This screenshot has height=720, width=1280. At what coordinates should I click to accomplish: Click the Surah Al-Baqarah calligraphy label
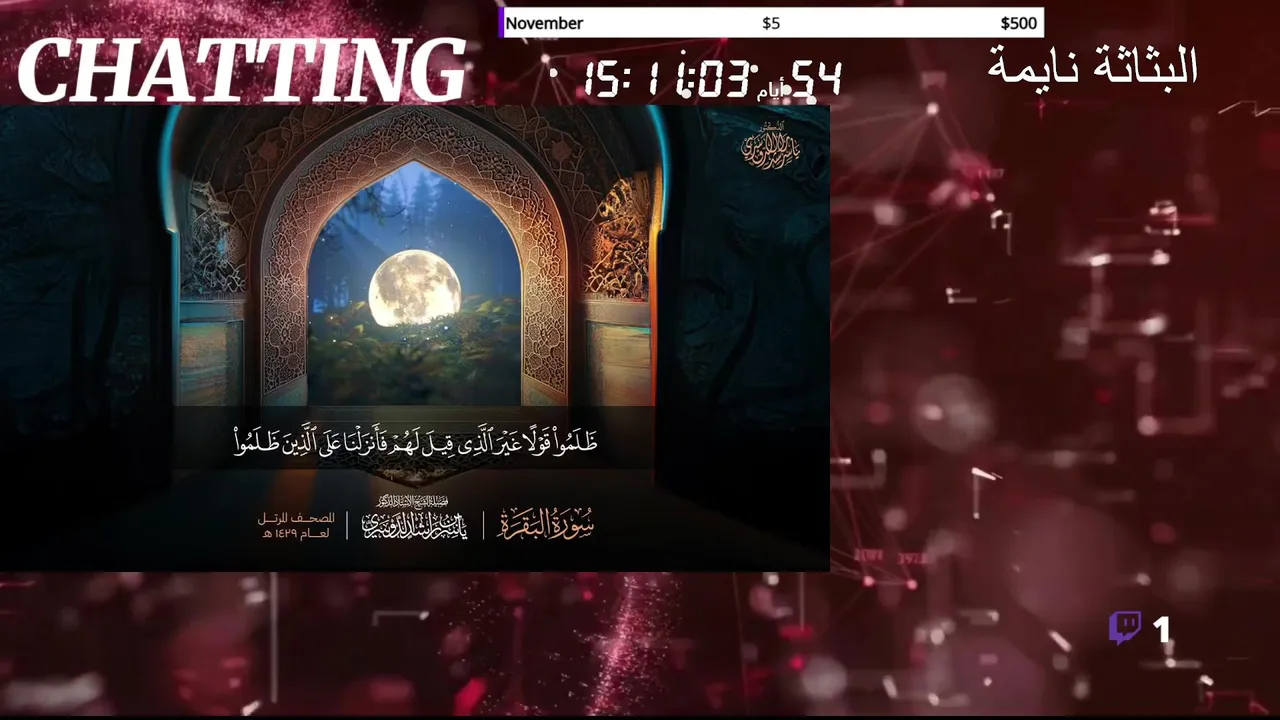point(546,523)
